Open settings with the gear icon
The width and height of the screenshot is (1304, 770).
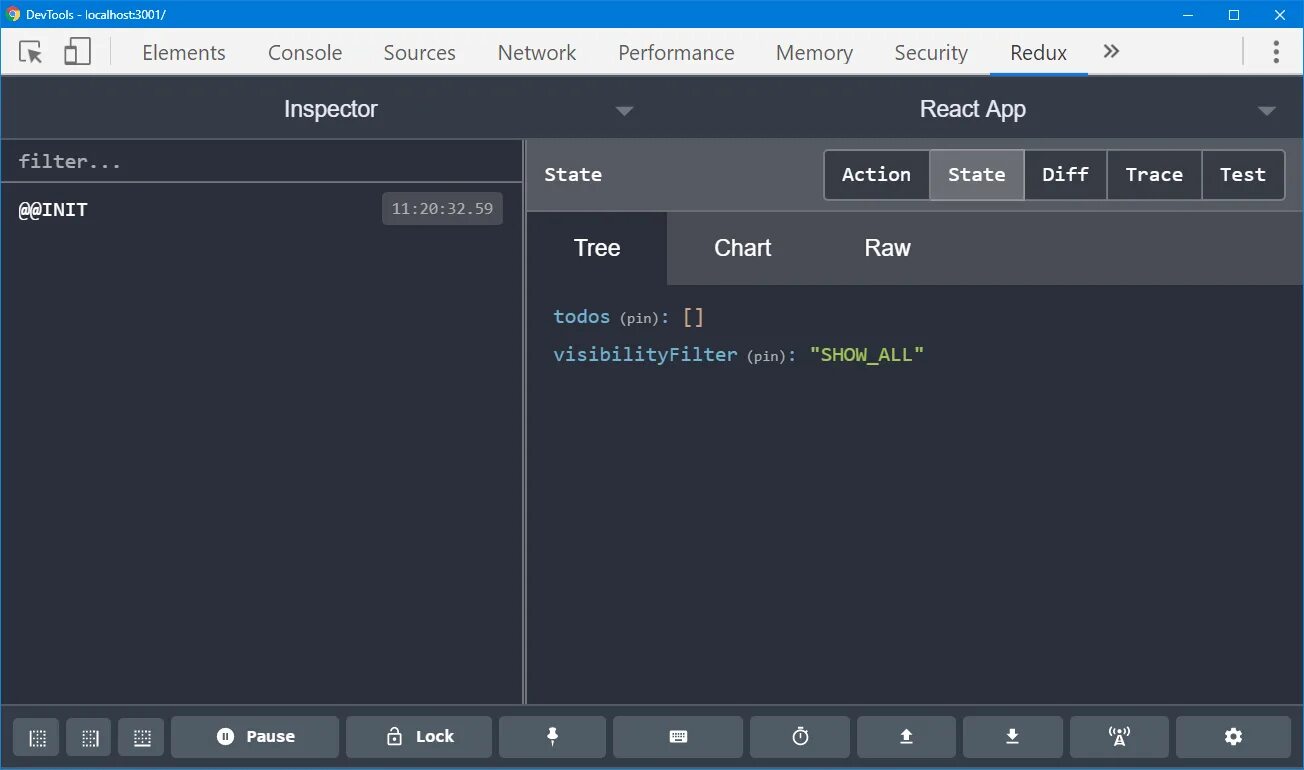[1233, 737]
